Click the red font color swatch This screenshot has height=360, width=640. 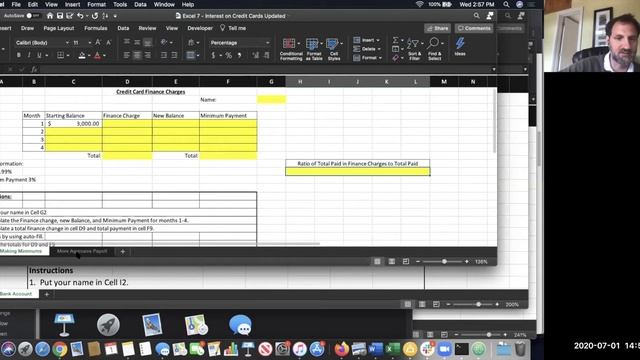[x=98, y=55]
